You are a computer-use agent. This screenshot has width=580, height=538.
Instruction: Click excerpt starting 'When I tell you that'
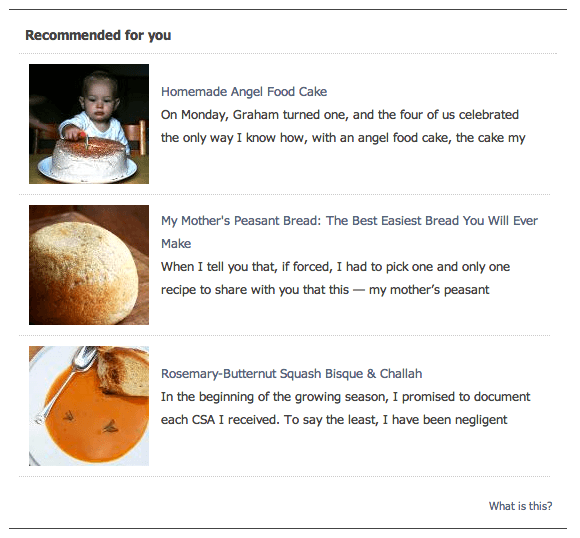pyautogui.click(x=335, y=278)
